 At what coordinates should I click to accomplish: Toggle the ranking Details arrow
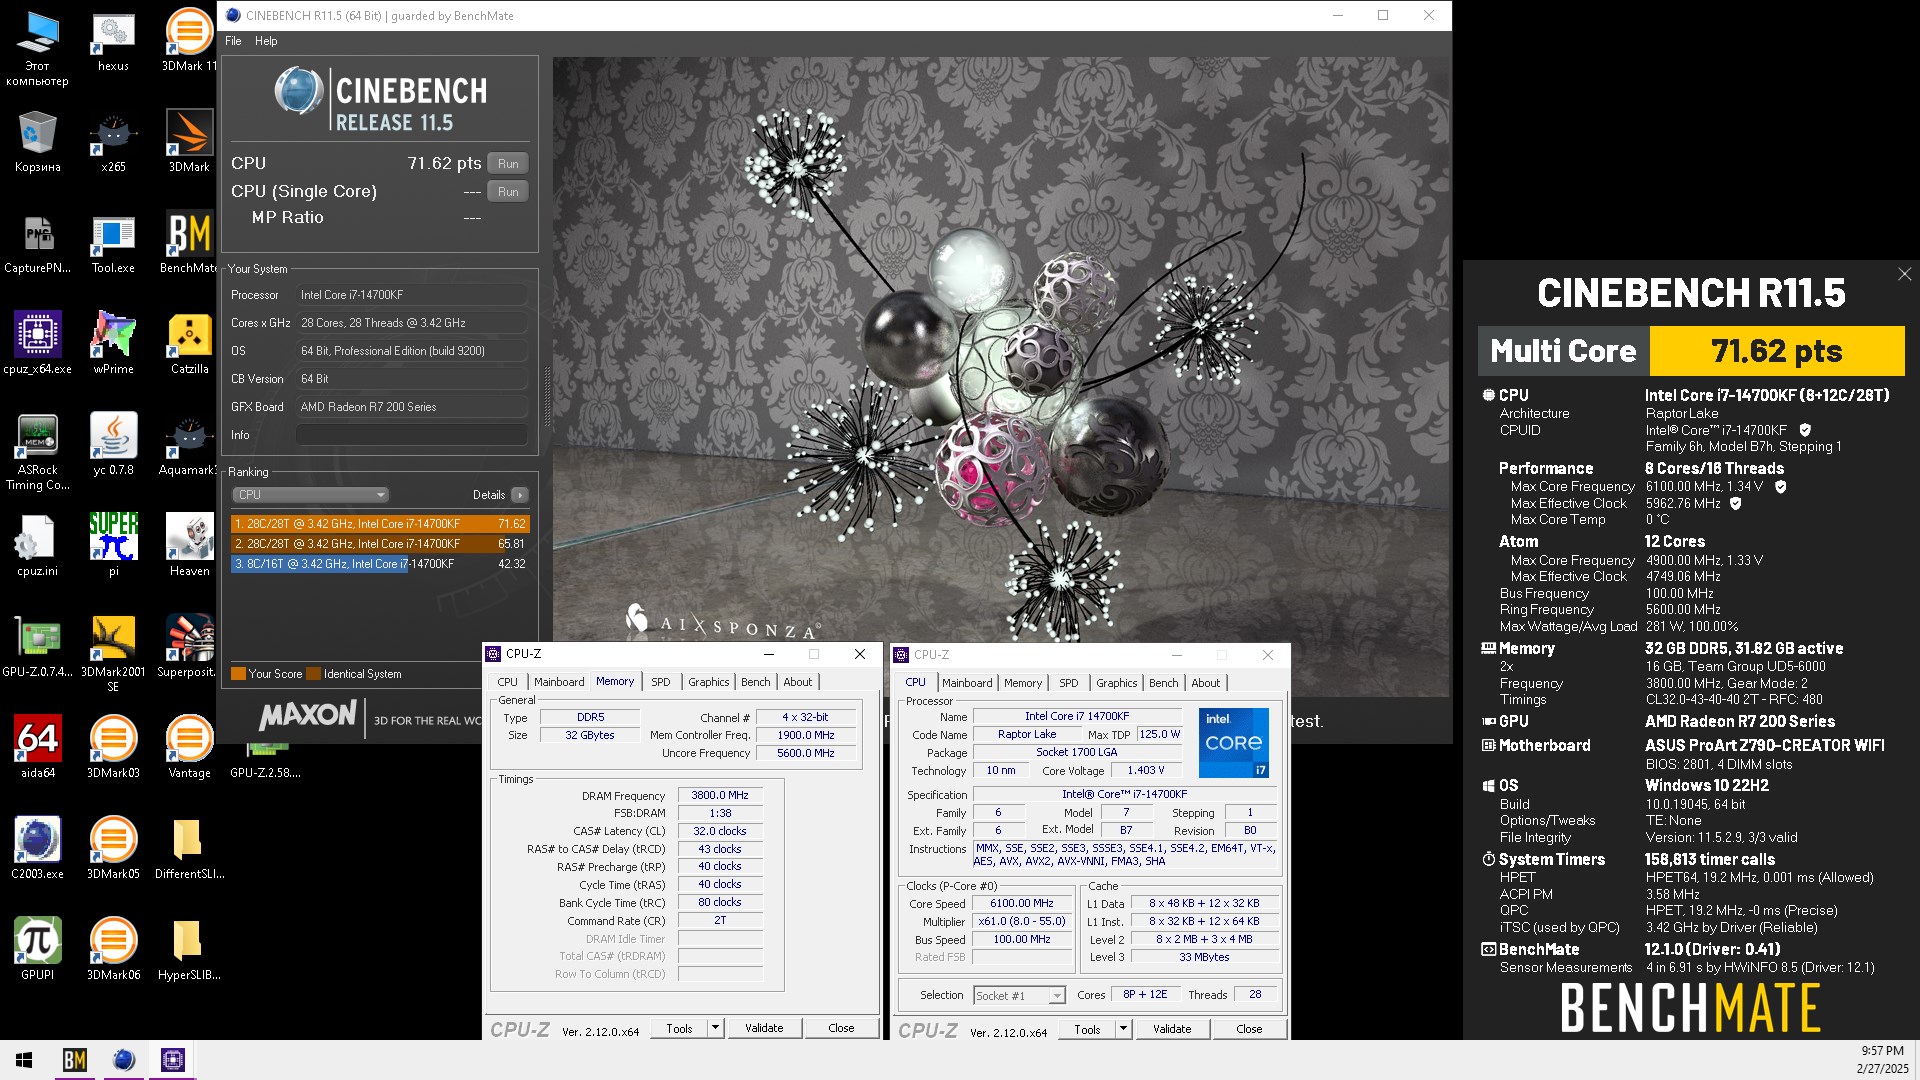[520, 495]
